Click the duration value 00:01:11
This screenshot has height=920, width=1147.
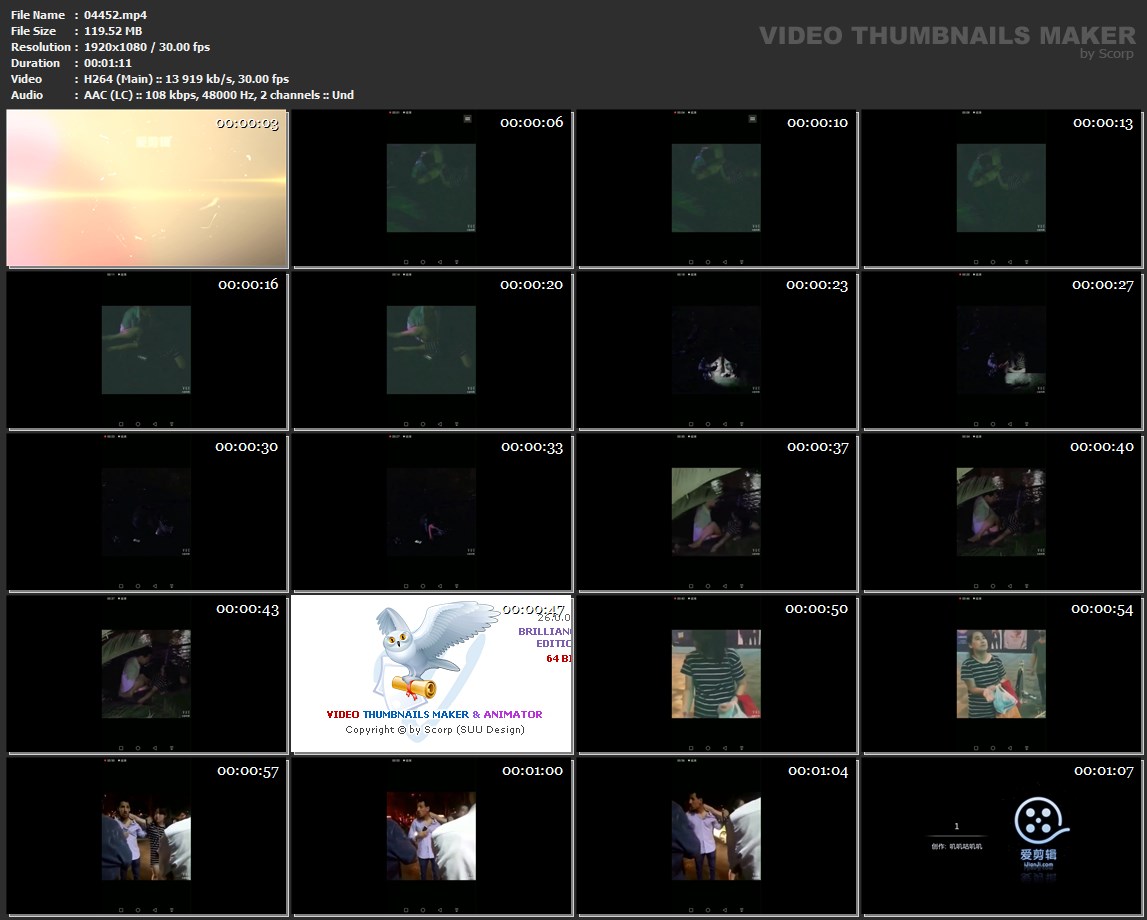point(108,63)
